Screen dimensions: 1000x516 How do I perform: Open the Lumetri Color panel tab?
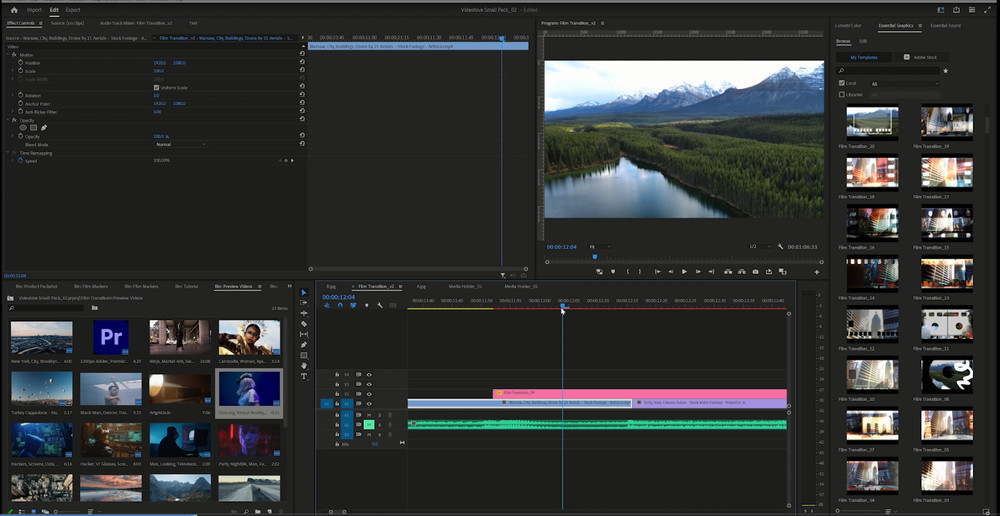[x=848, y=26]
